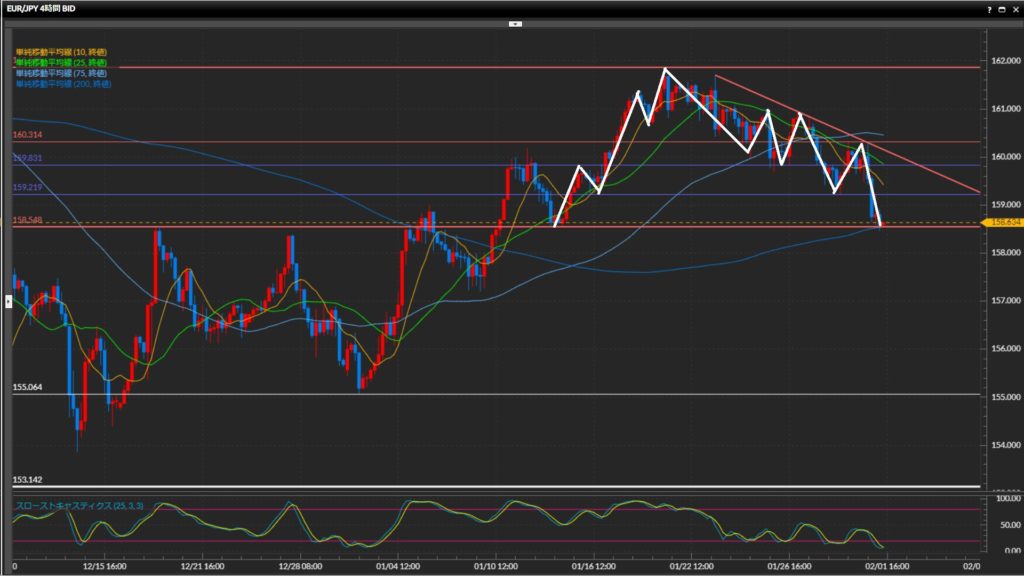The image size is (1024, 576).
Task: Maximize the EUR/JPY chart window
Action: [x=1000, y=8]
